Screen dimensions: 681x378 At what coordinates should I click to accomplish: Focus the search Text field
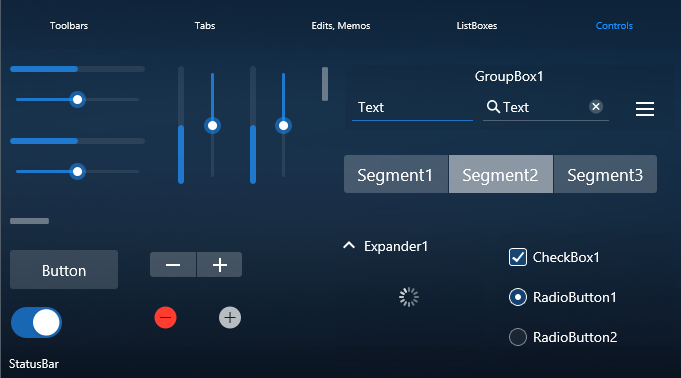545,108
